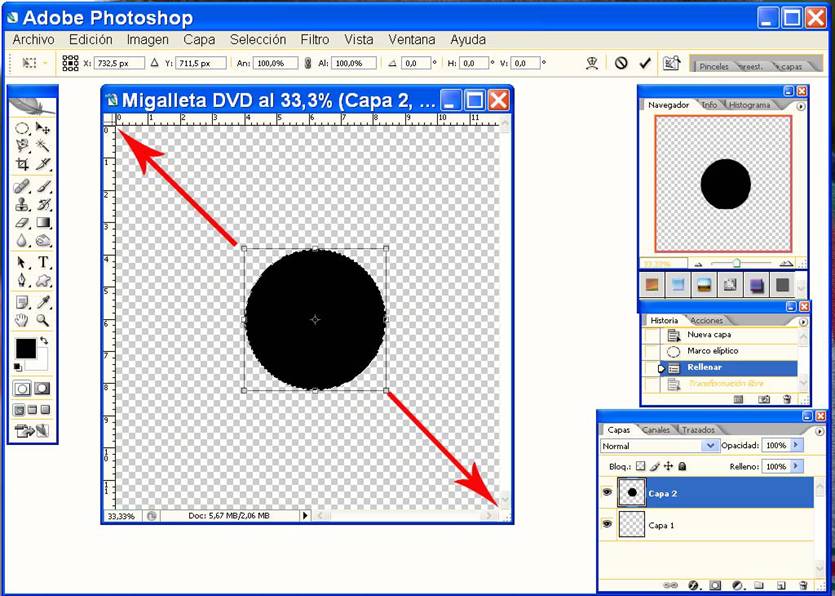Expand the Opacidad slider arrow
Image resolution: width=835 pixels, height=596 pixels.
[796, 445]
